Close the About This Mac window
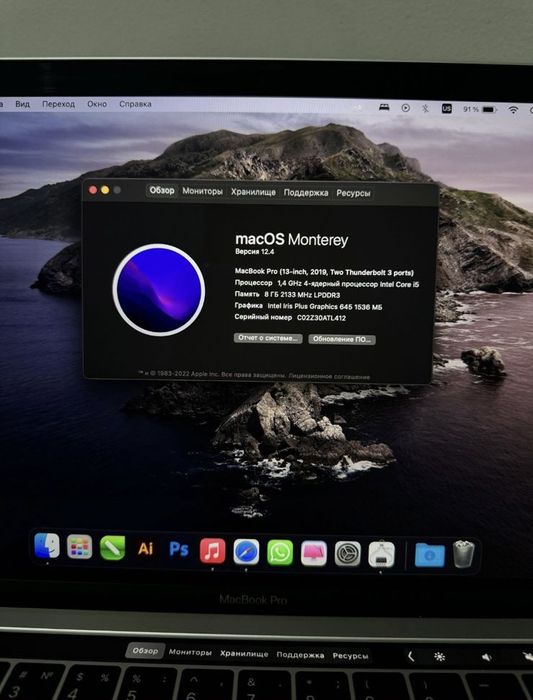 click(x=93, y=190)
